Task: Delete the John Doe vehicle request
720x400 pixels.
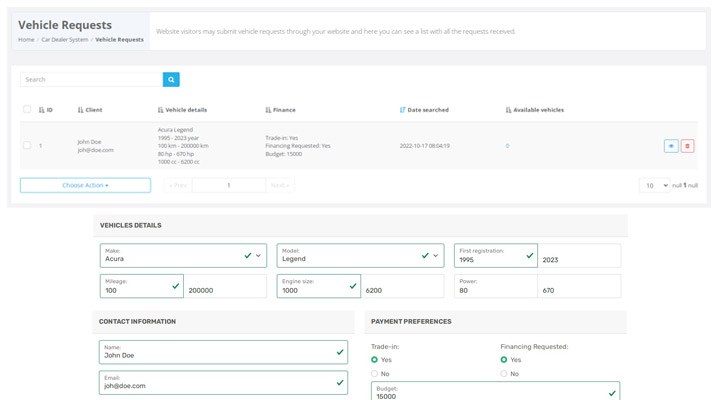Action: point(687,146)
